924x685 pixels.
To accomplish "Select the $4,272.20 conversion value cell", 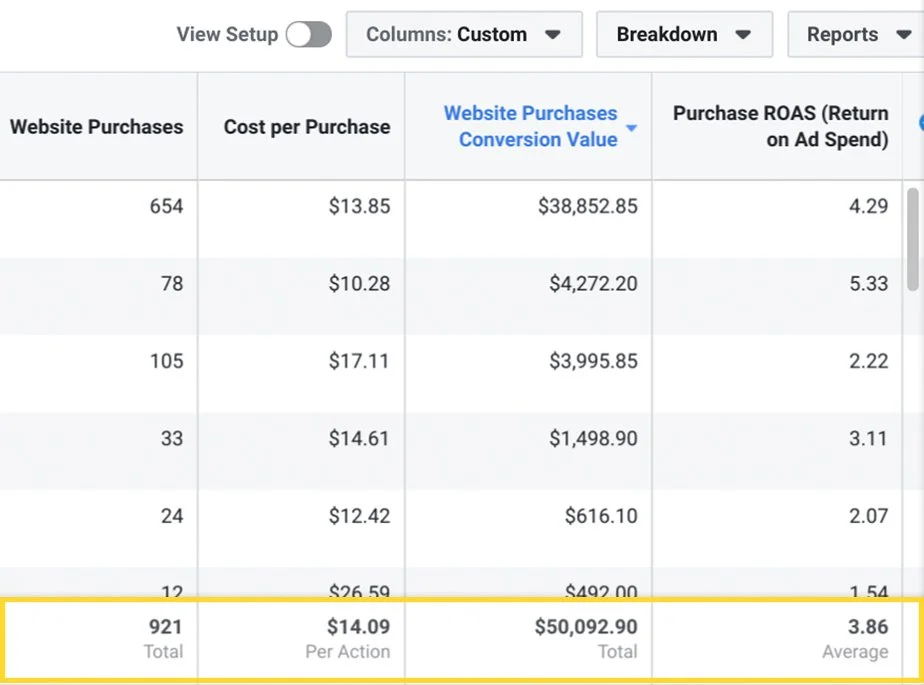I will (x=592, y=284).
